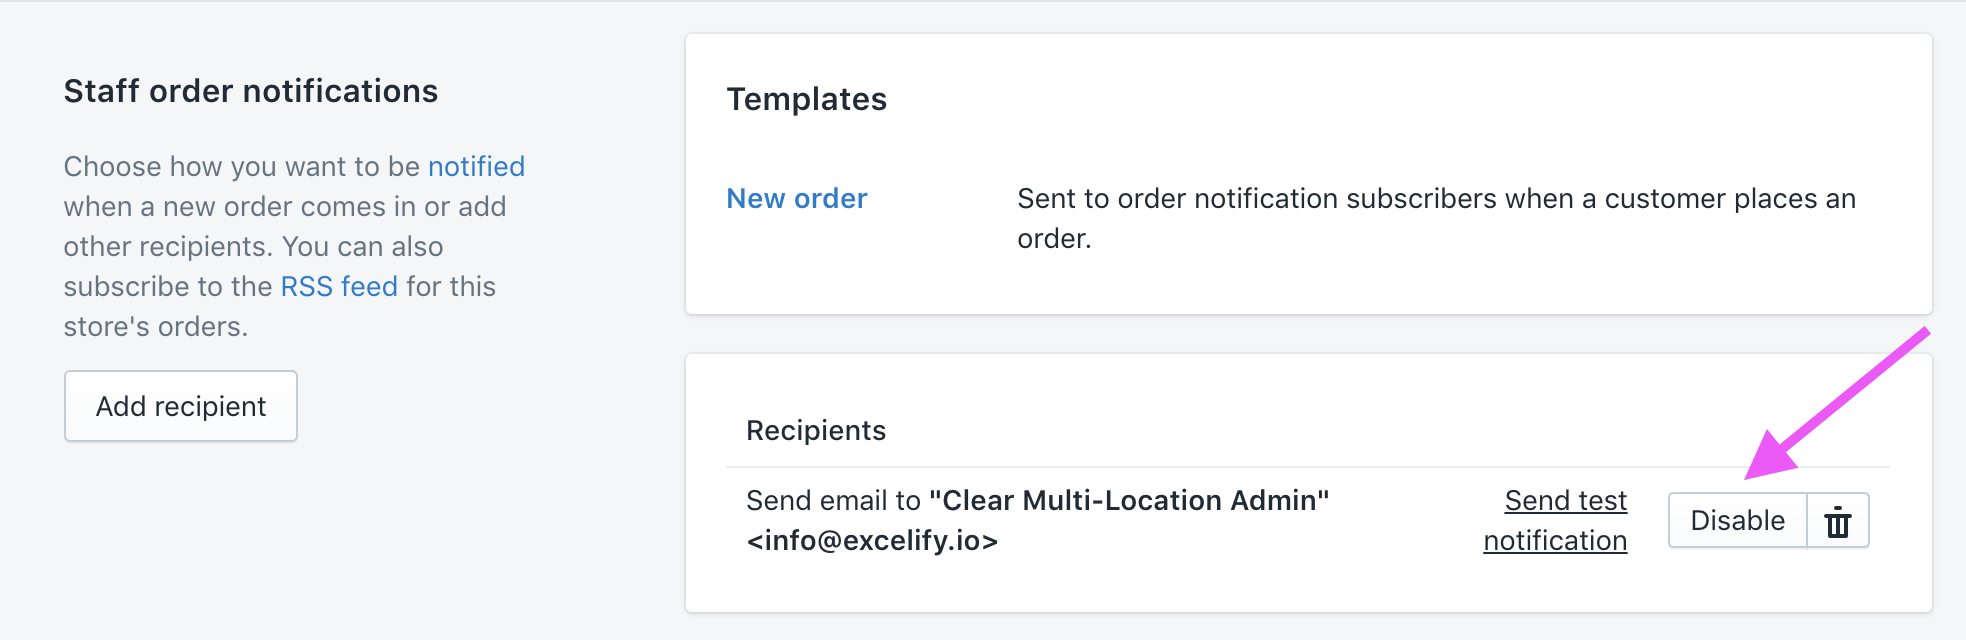Click the "Recipients" section heading
The height and width of the screenshot is (640, 1966).
[816, 431]
